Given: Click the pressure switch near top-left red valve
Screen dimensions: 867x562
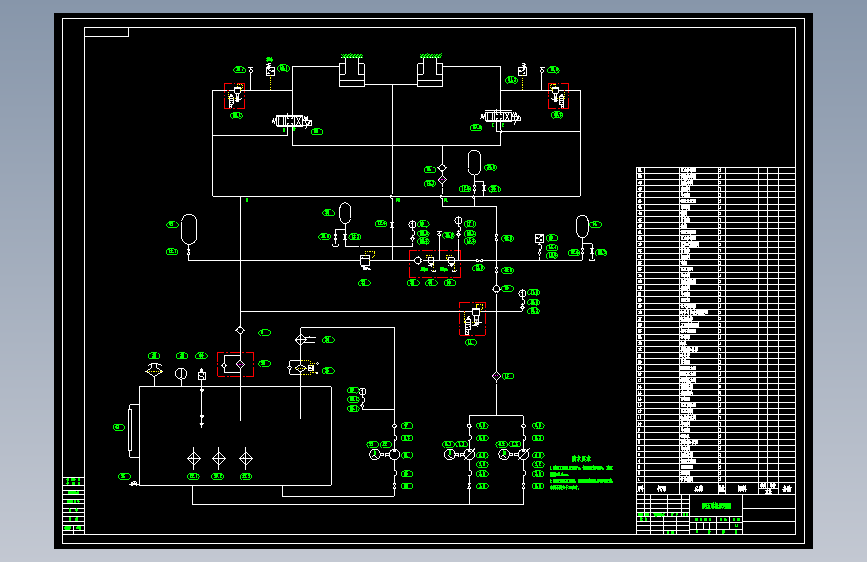Looking at the screenshot, I should point(270,70).
